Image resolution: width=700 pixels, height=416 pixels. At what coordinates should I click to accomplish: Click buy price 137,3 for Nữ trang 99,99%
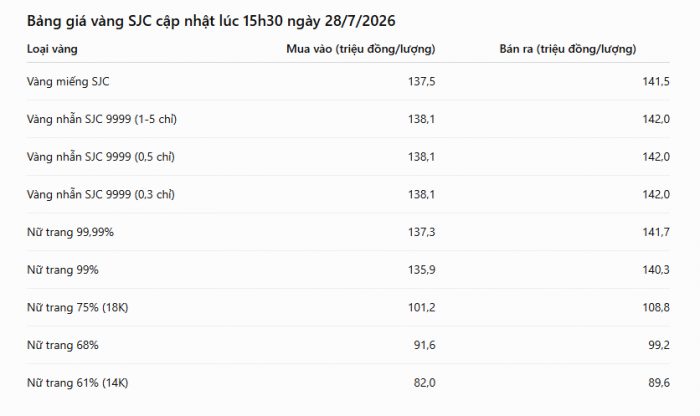click(x=421, y=232)
